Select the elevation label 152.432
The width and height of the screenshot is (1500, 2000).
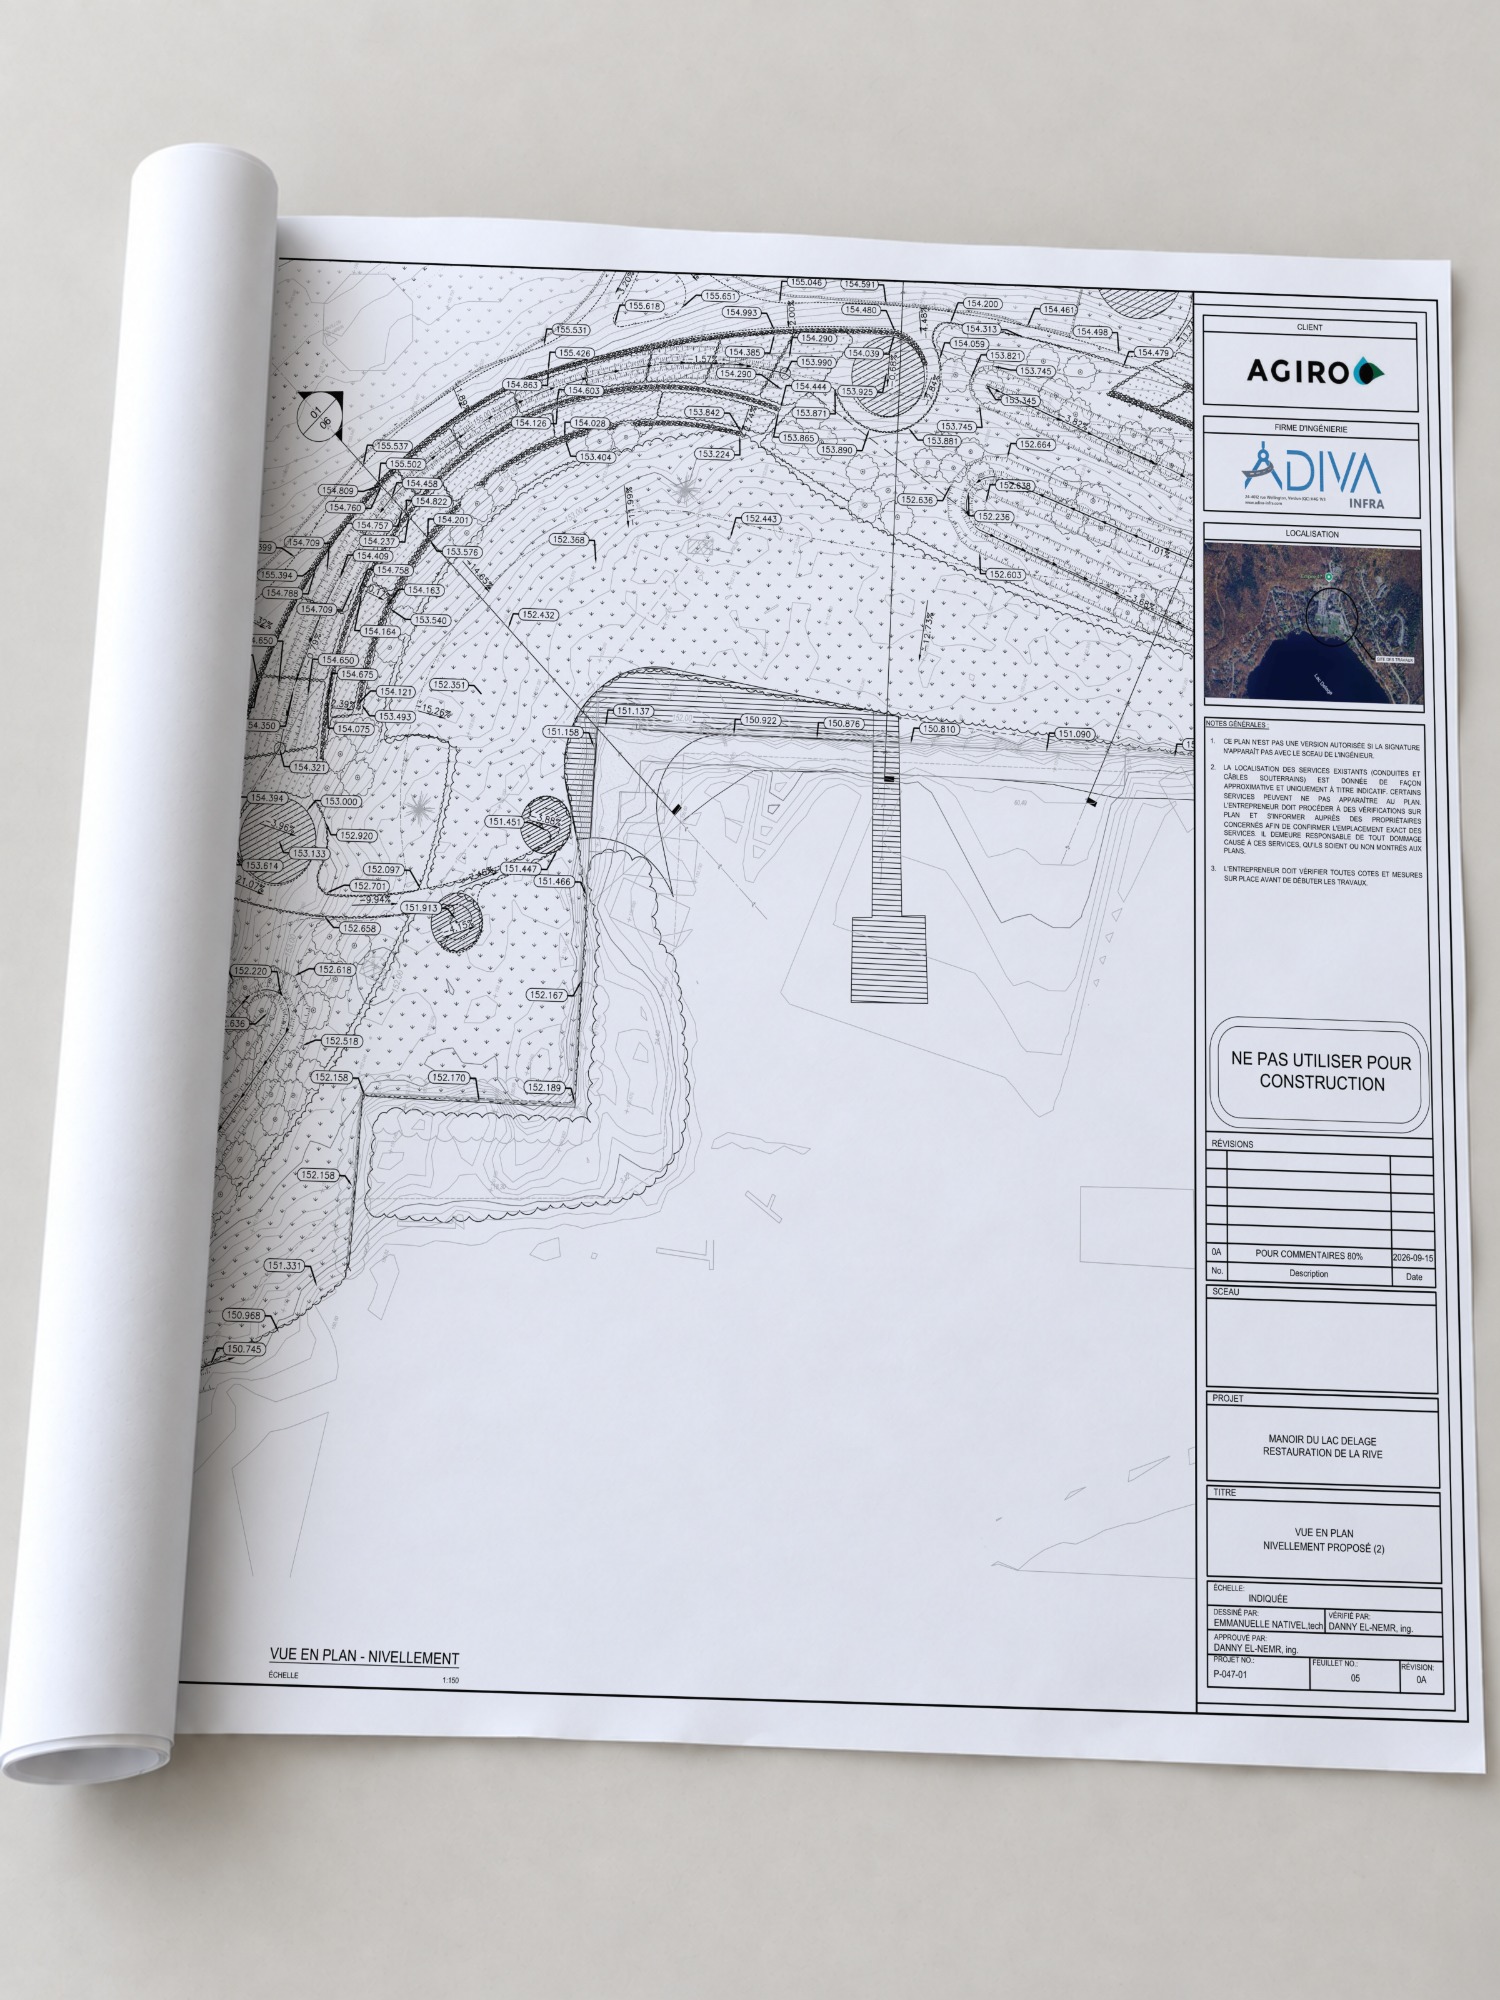click(539, 615)
